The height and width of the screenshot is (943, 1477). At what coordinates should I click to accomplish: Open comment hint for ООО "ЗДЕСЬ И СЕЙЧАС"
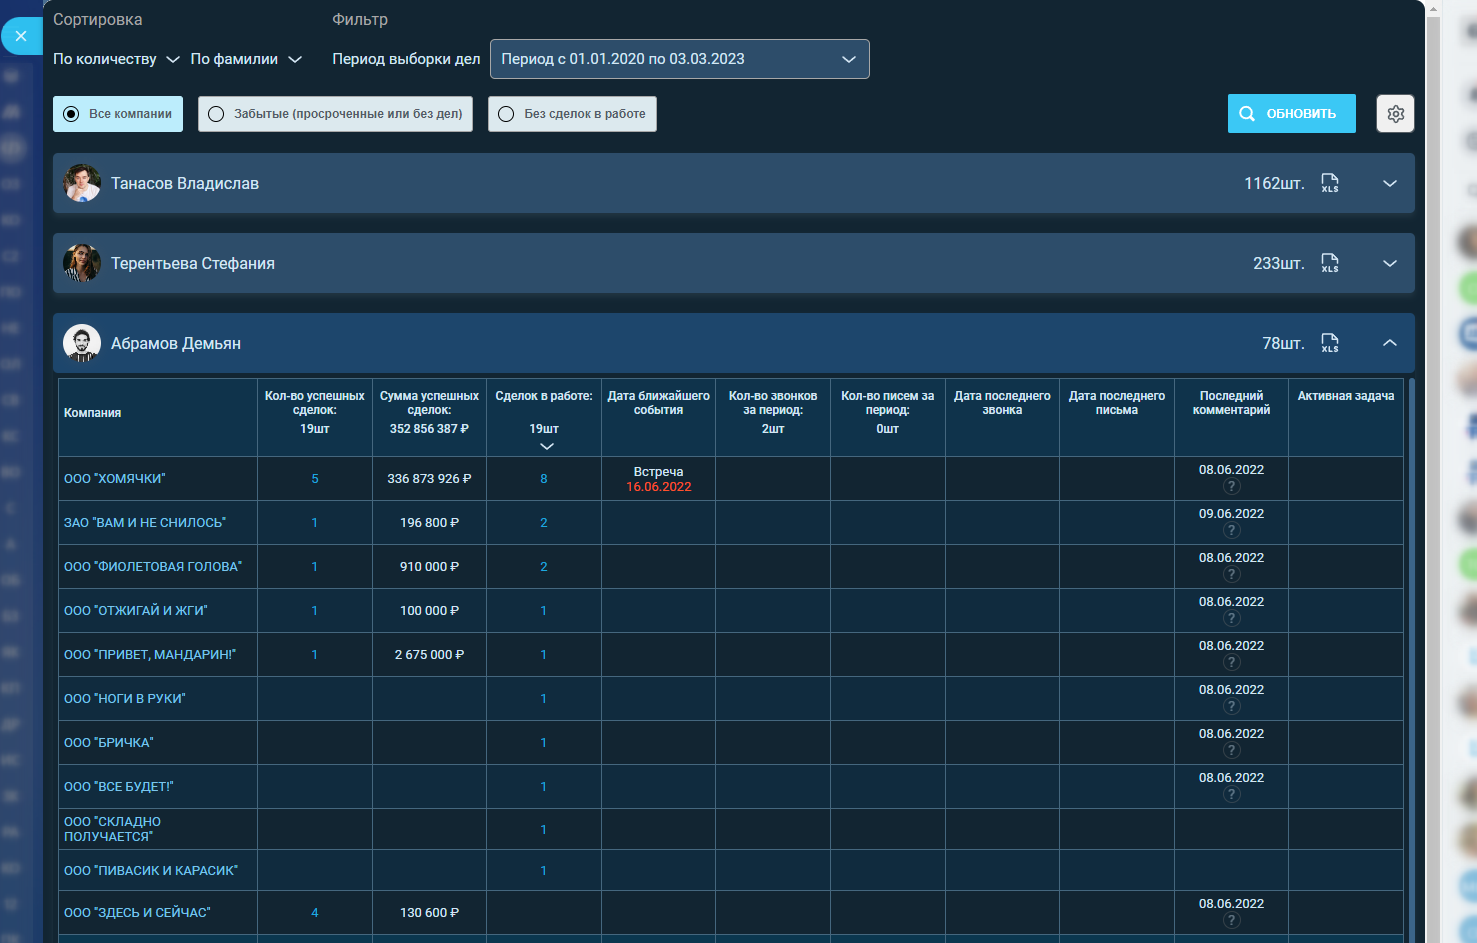point(1231,921)
